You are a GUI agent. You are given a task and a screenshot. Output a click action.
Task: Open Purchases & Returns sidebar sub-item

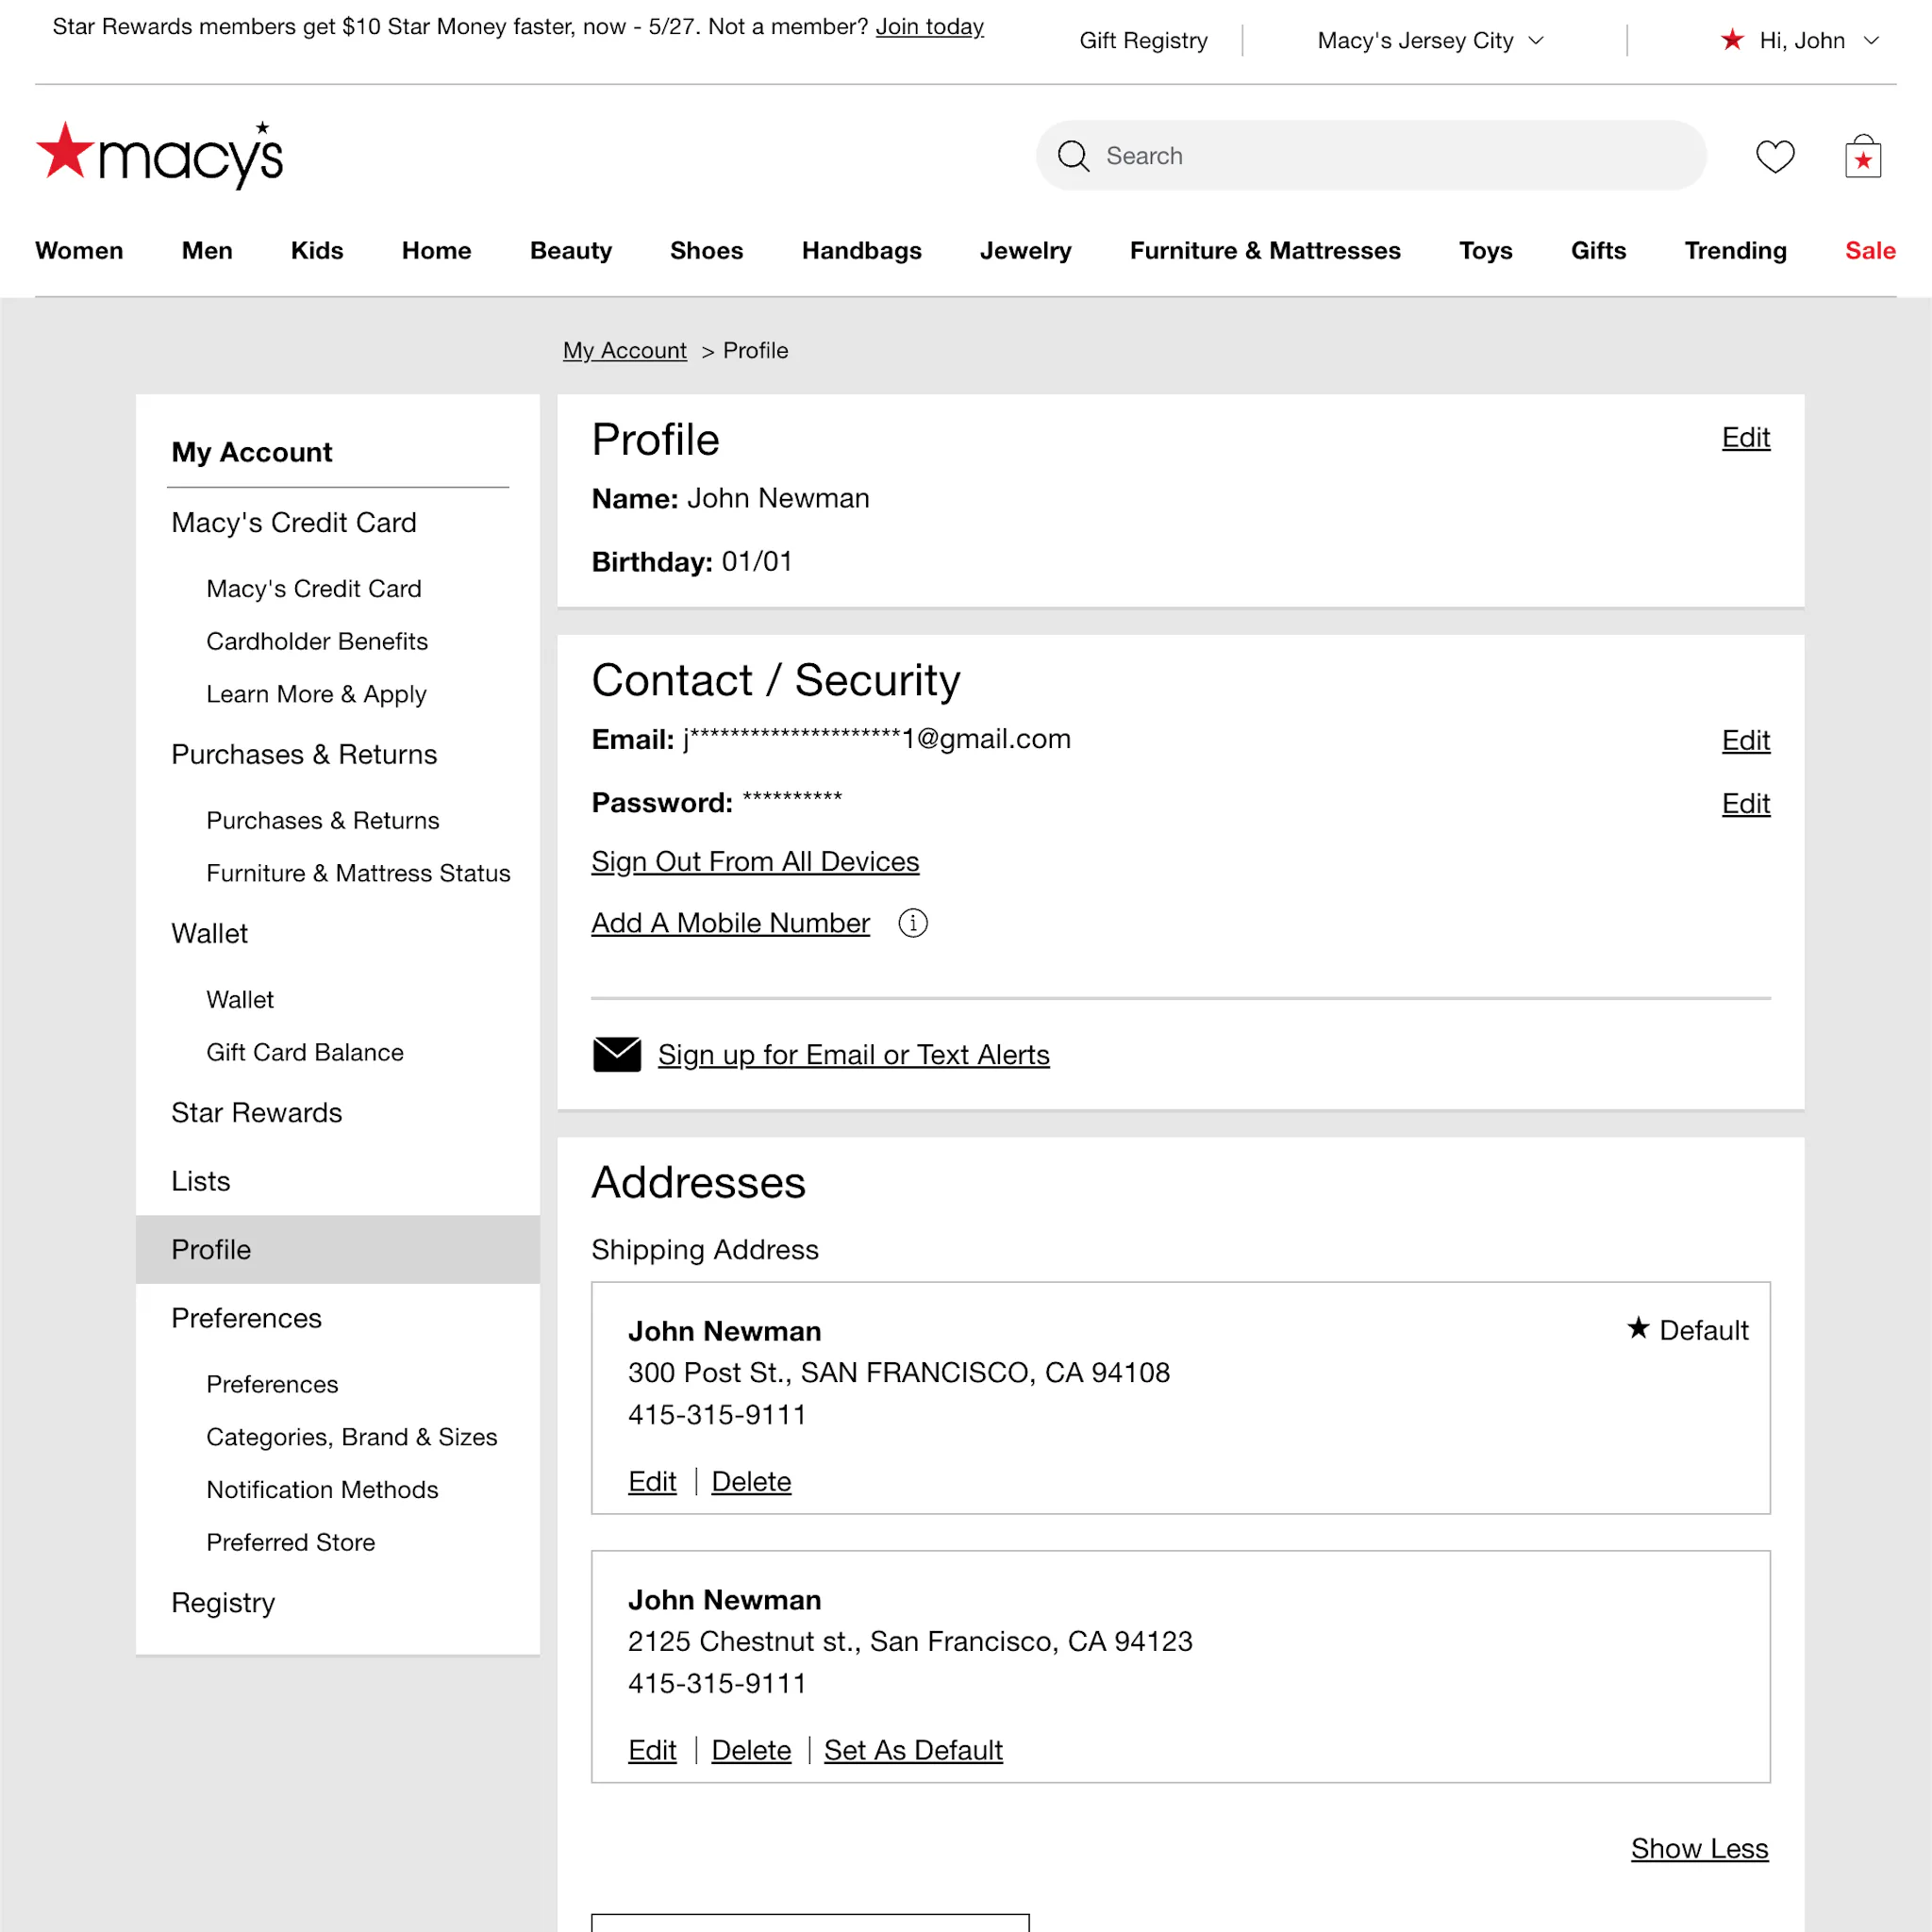[x=322, y=820]
